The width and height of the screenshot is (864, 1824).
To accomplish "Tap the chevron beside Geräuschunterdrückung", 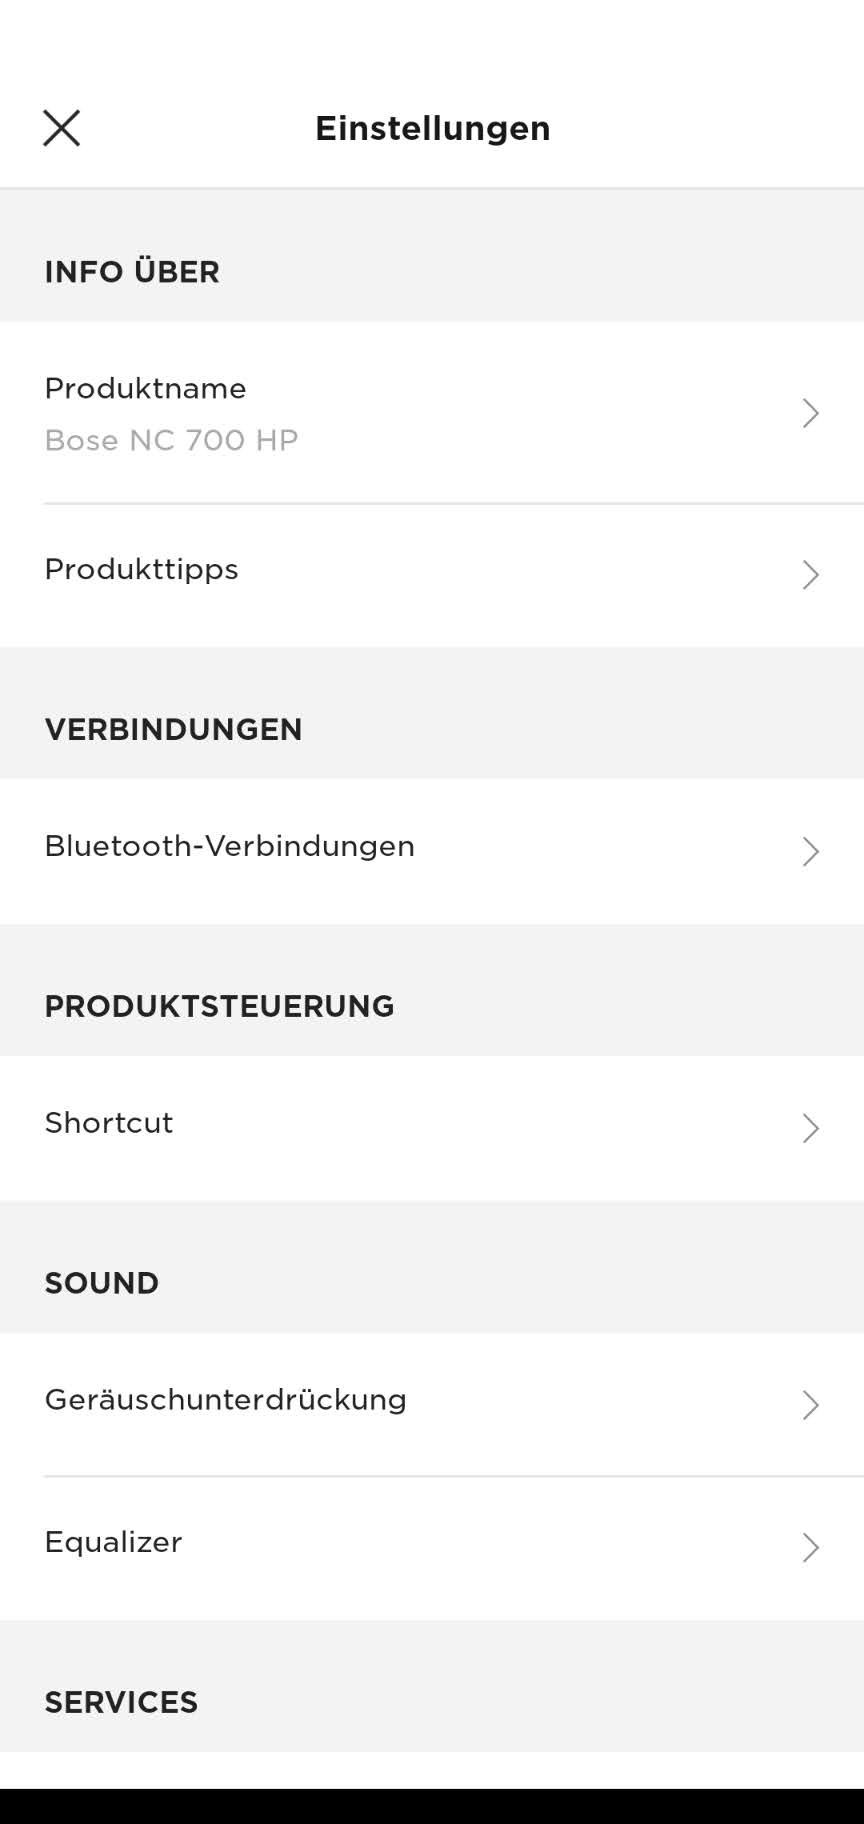I will (810, 1405).
